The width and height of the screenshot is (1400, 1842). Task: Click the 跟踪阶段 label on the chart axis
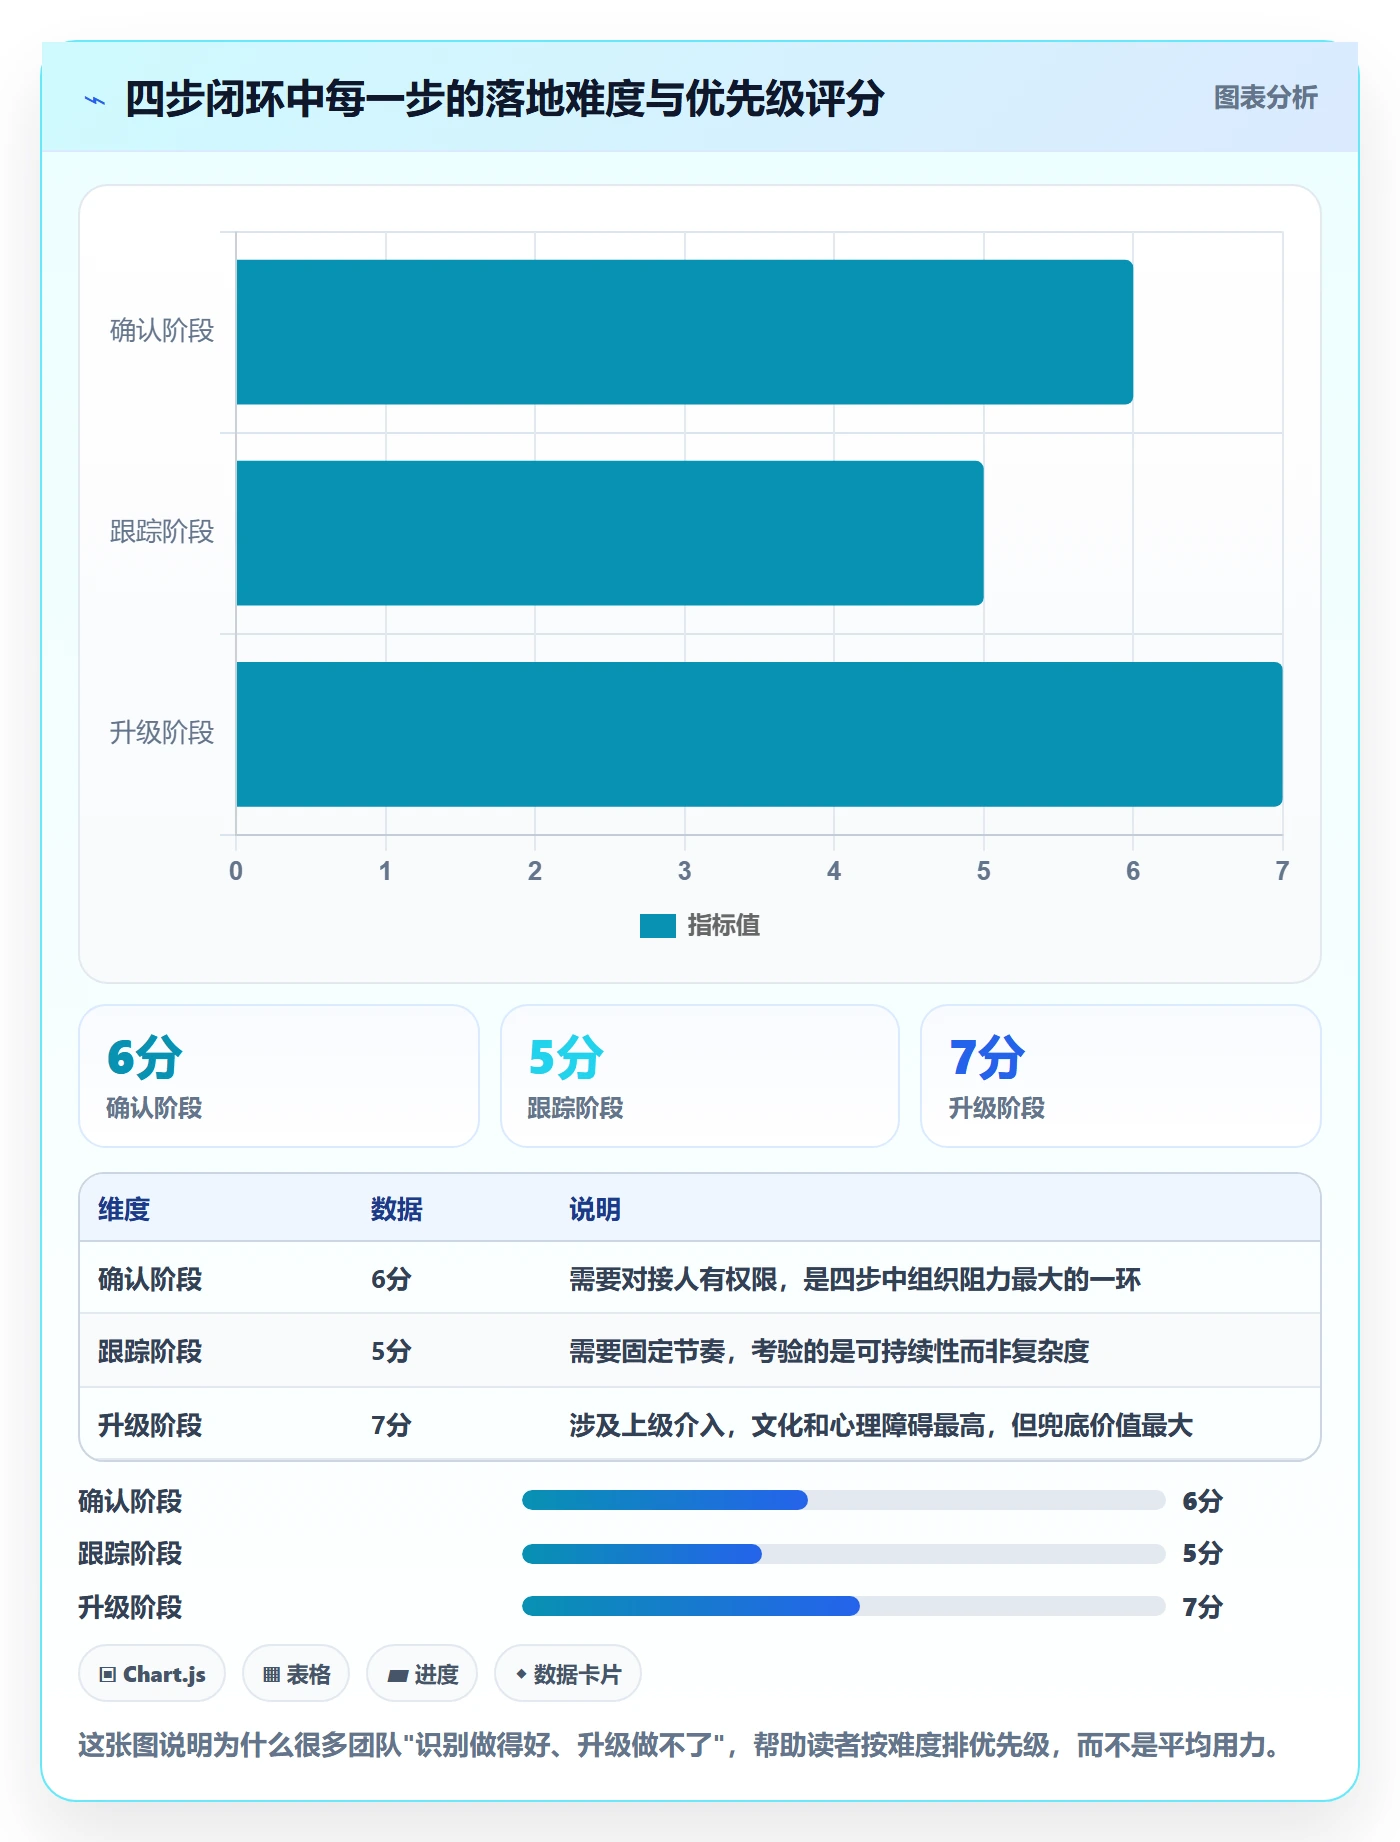[x=162, y=532]
